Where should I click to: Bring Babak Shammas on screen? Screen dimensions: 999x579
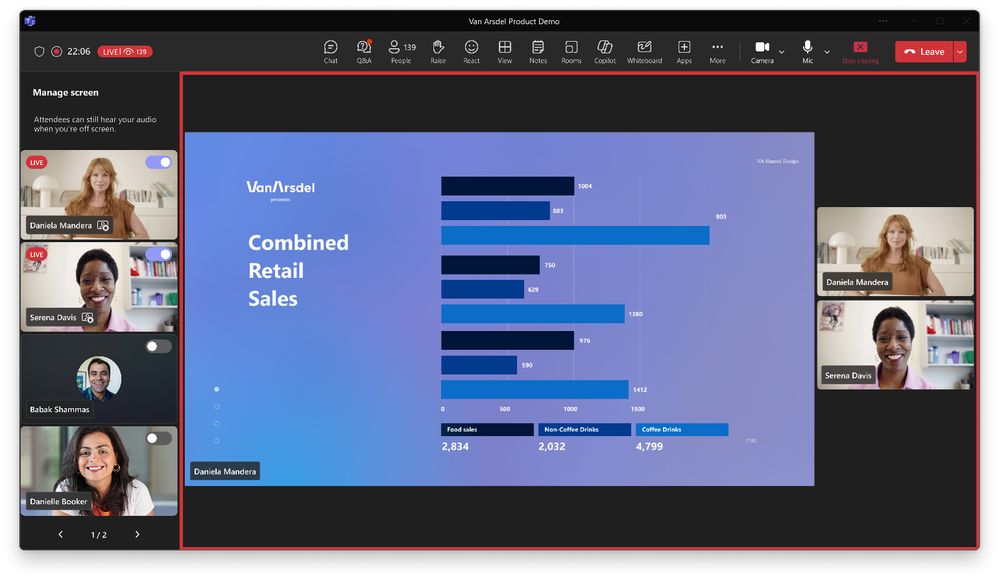point(159,347)
